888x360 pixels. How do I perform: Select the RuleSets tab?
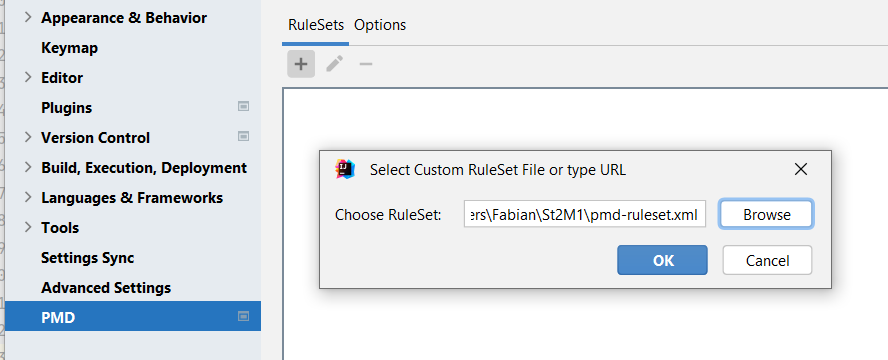[315, 25]
